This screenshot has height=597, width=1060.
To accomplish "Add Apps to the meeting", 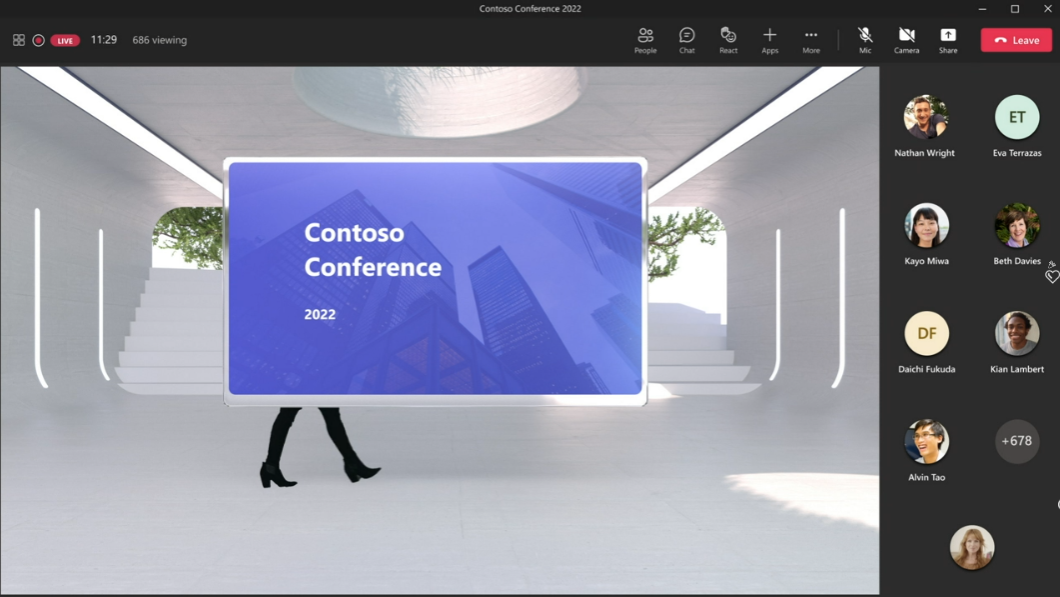I will coord(769,41).
